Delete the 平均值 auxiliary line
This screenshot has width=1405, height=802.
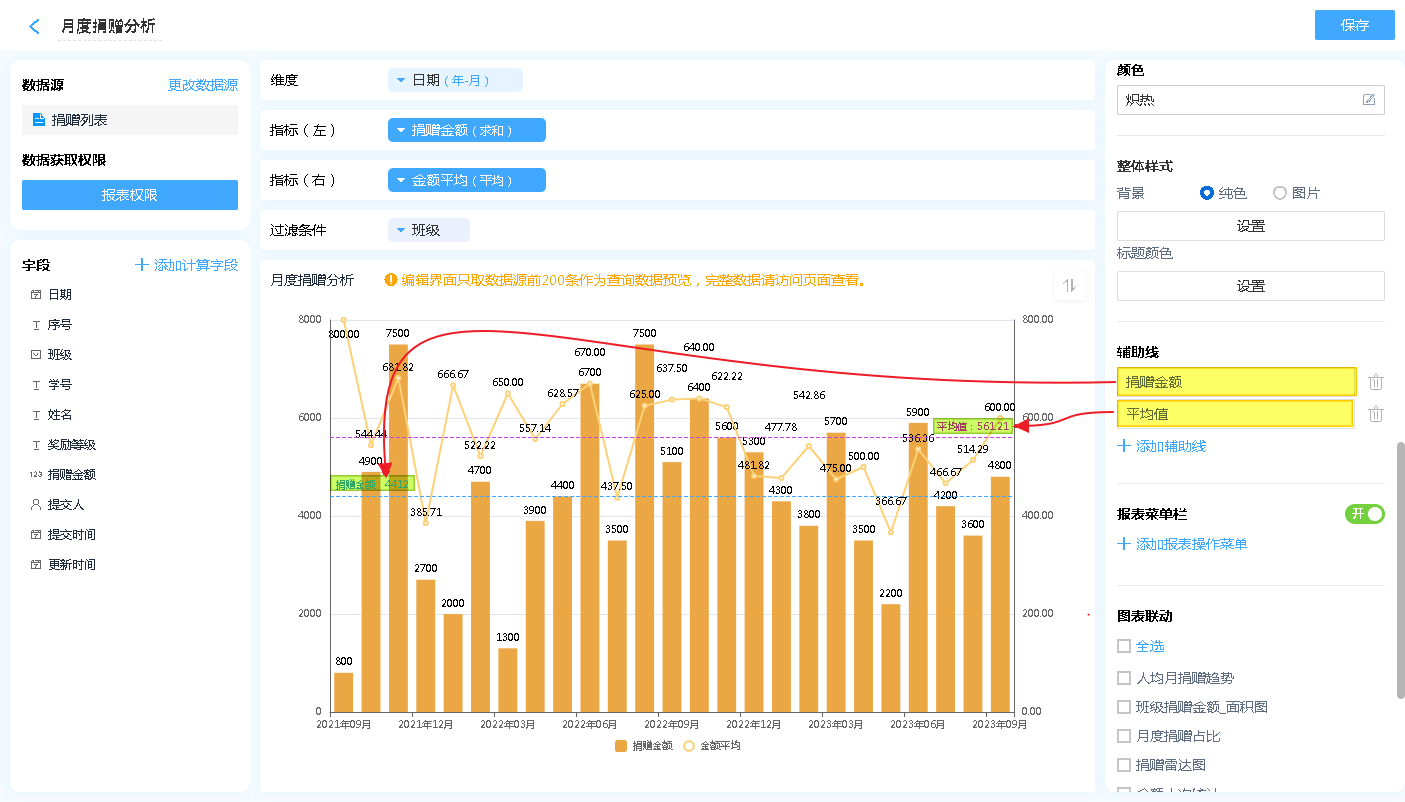(1376, 414)
